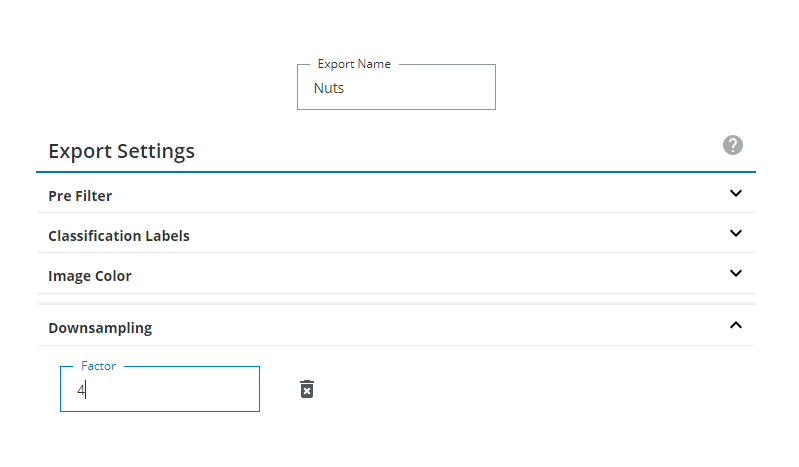The height and width of the screenshot is (467, 799).
Task: Click the Downsampling section title text
Action: tap(100, 328)
